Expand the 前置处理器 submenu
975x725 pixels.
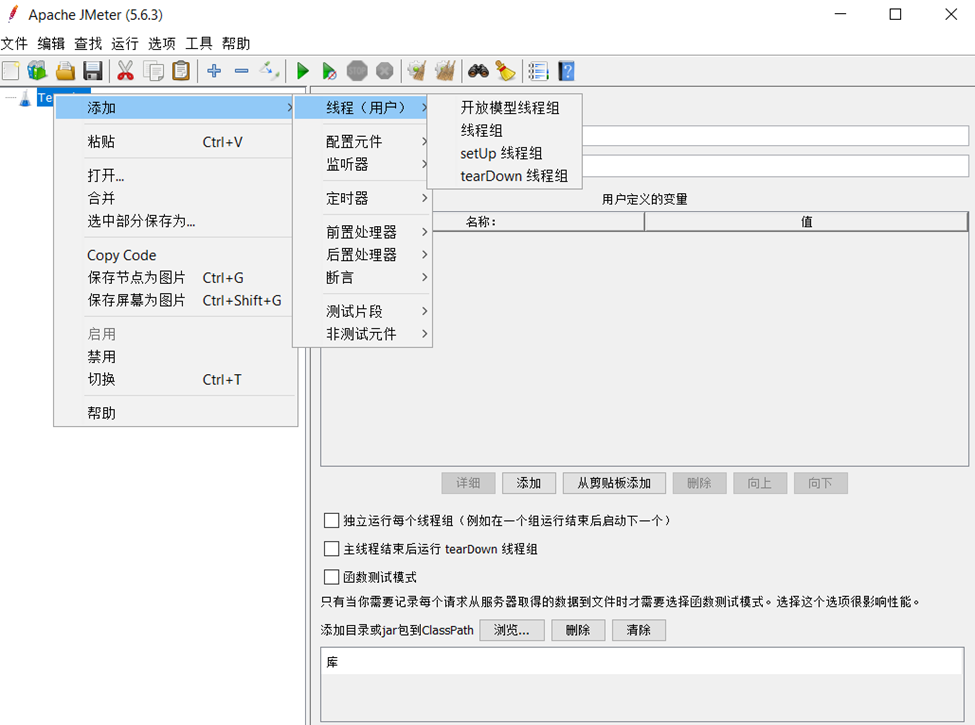tap(362, 232)
